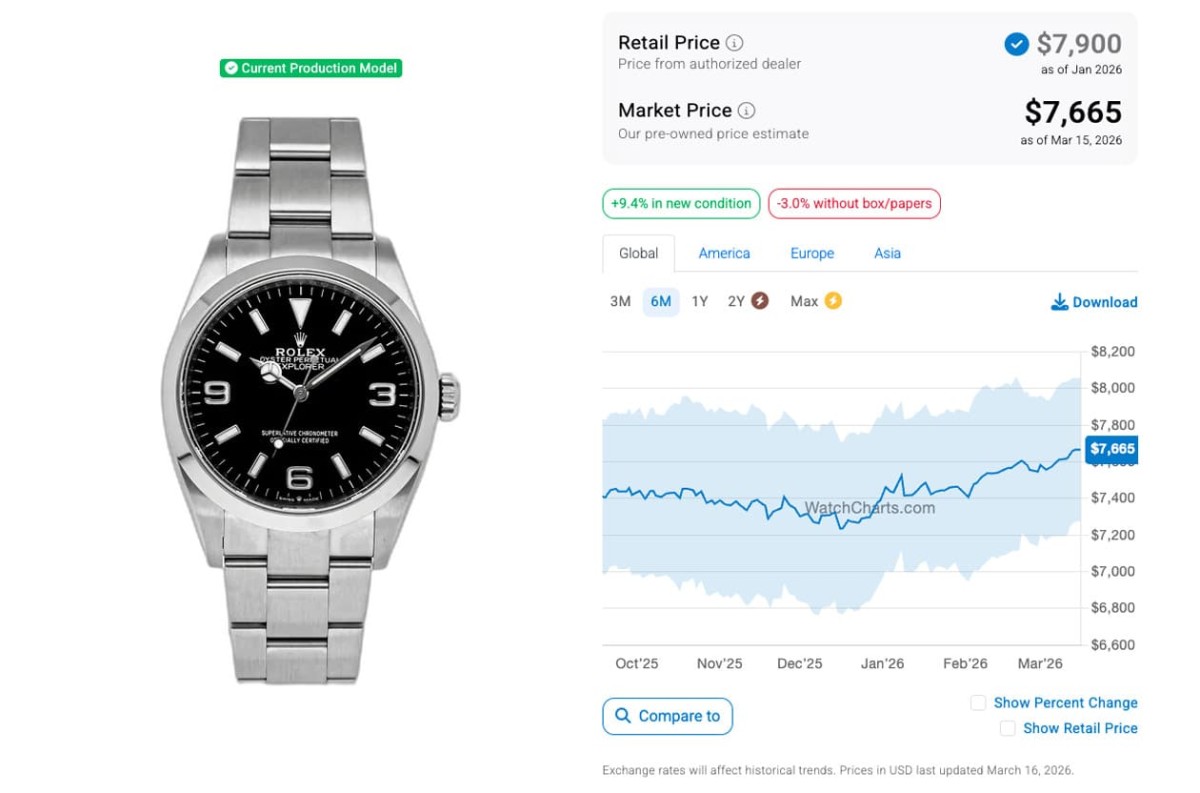
Task: Click the Retail Price info icon
Action: tap(734, 43)
